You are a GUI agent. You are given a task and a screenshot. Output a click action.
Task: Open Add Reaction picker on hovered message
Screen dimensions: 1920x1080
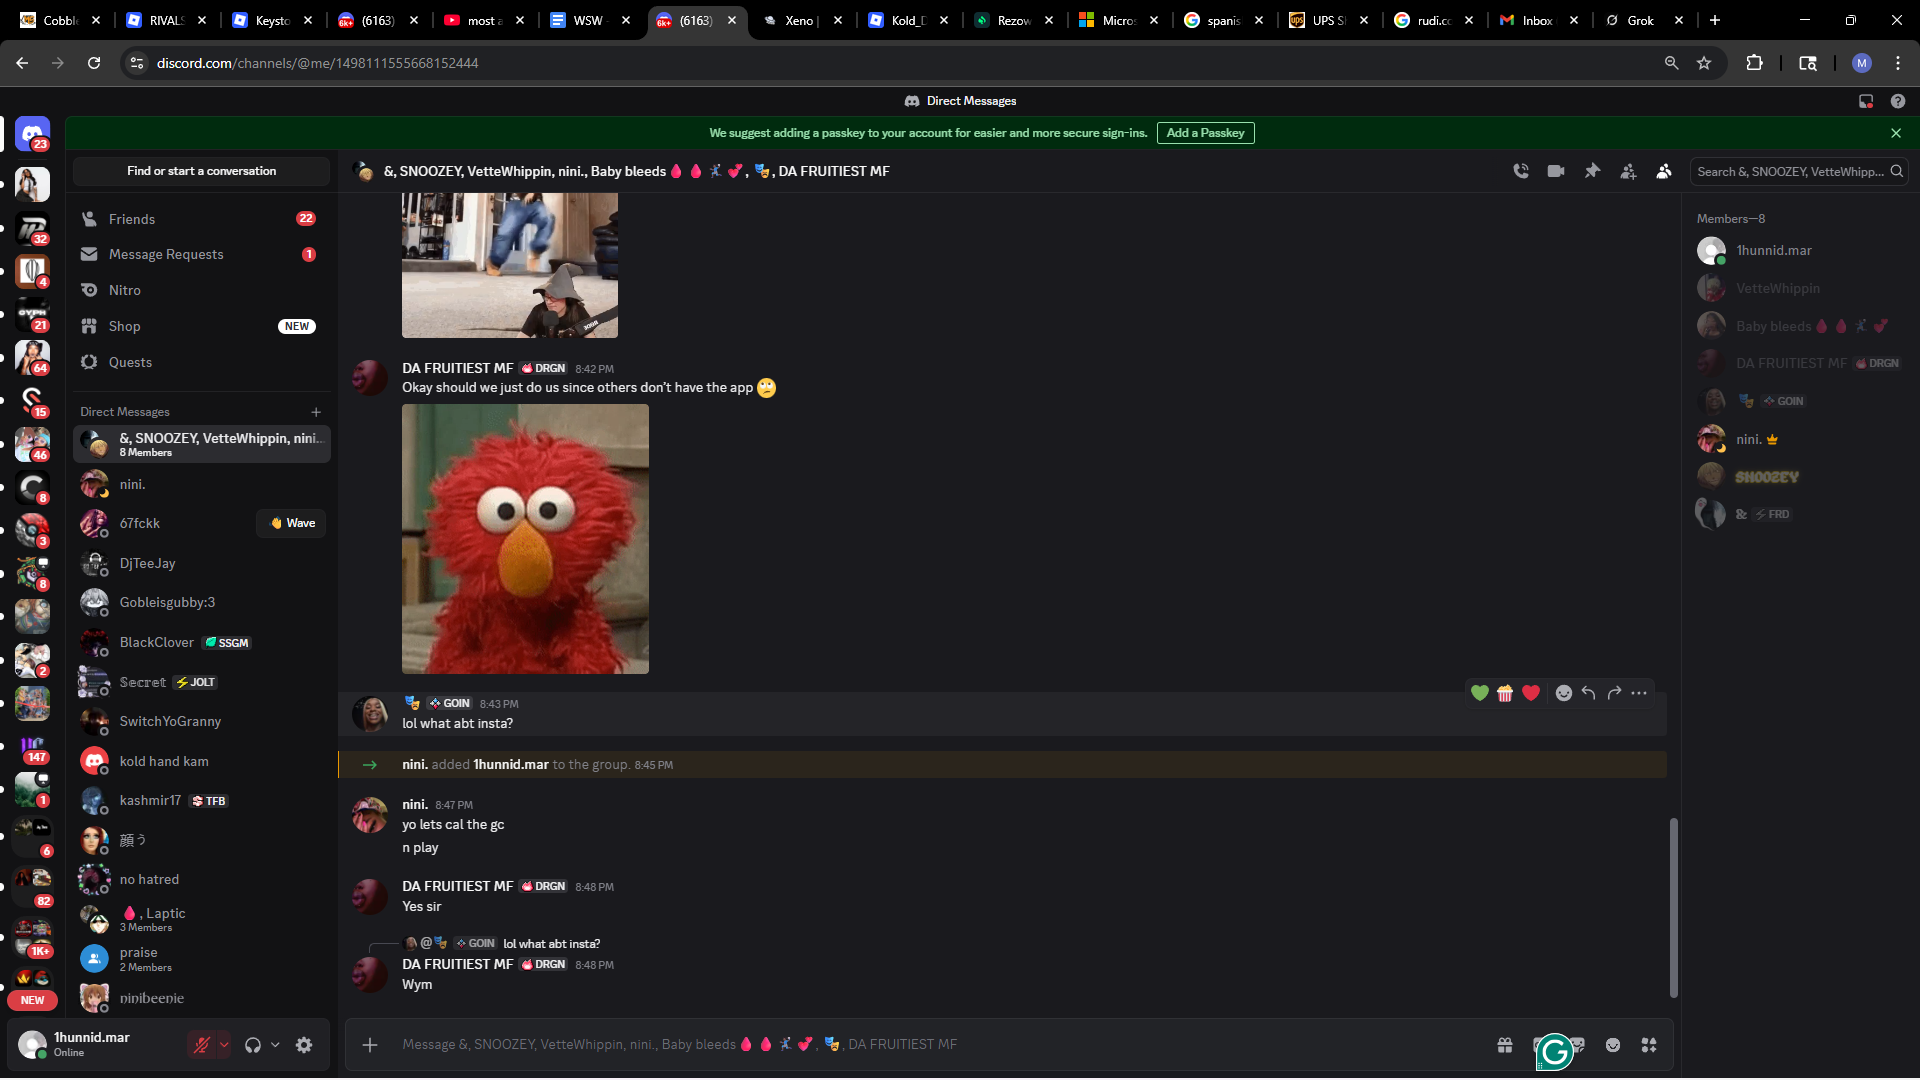[1564, 693]
